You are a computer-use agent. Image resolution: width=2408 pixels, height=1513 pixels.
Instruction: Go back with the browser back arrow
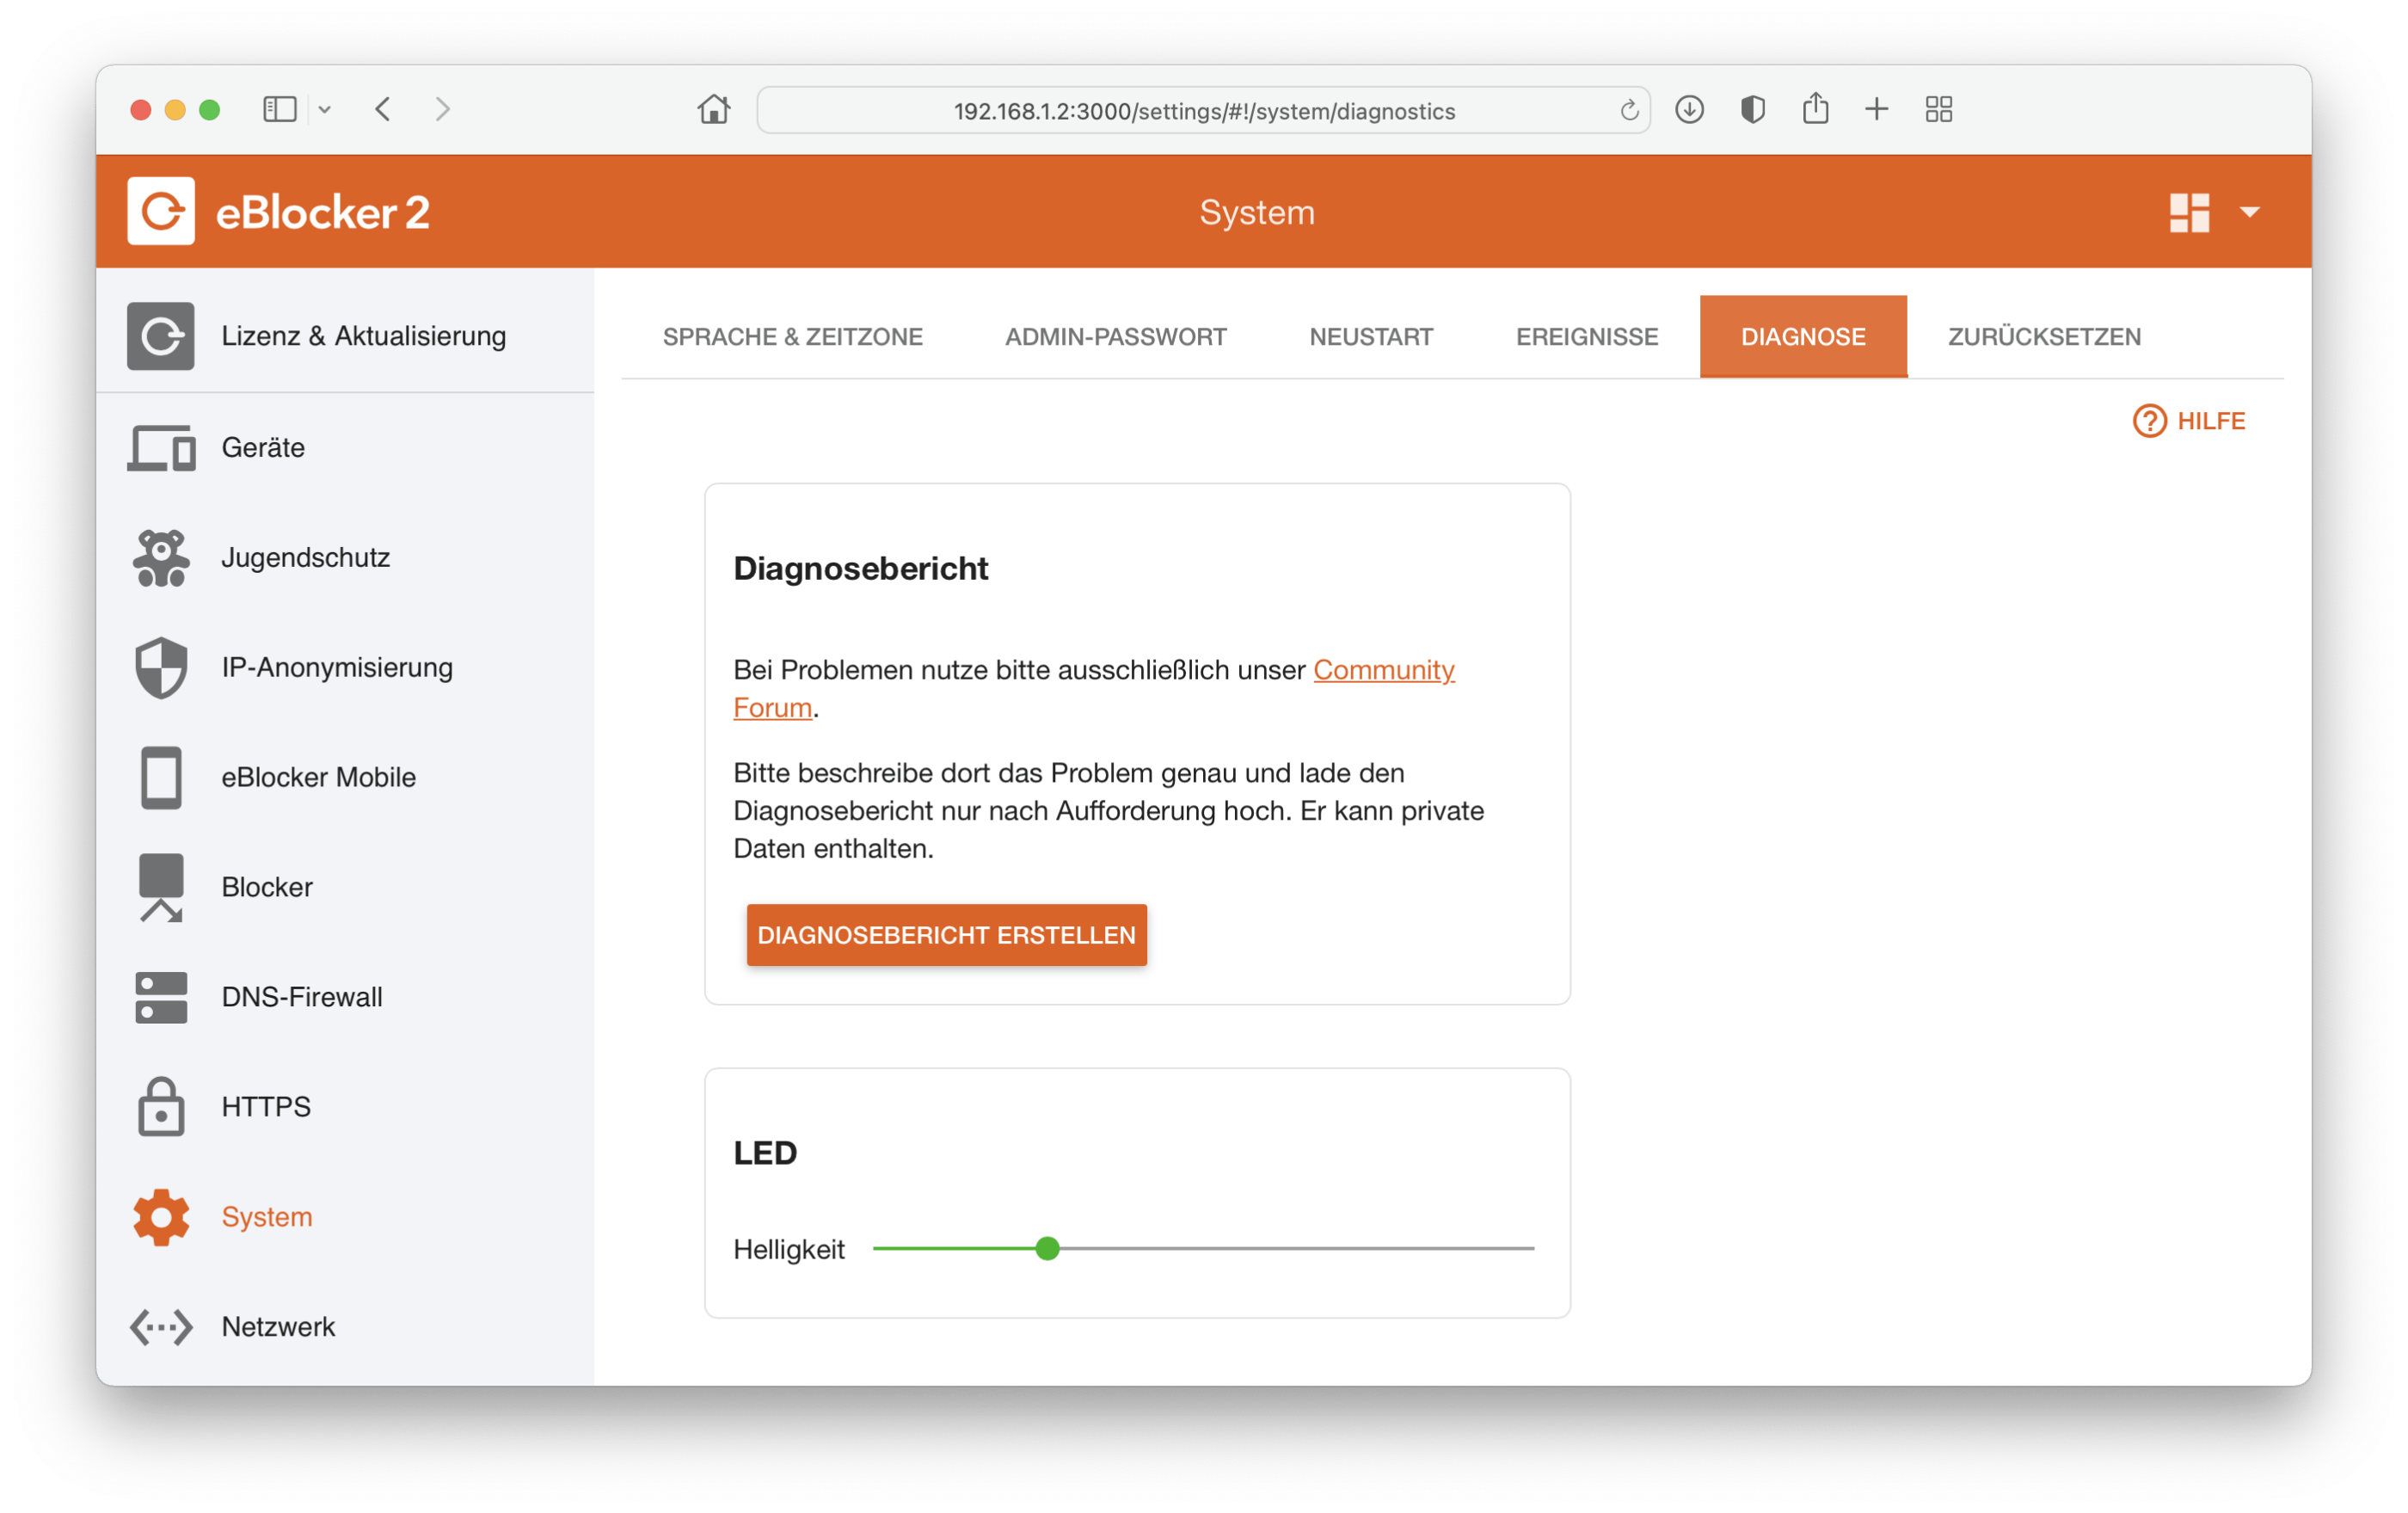tap(383, 109)
